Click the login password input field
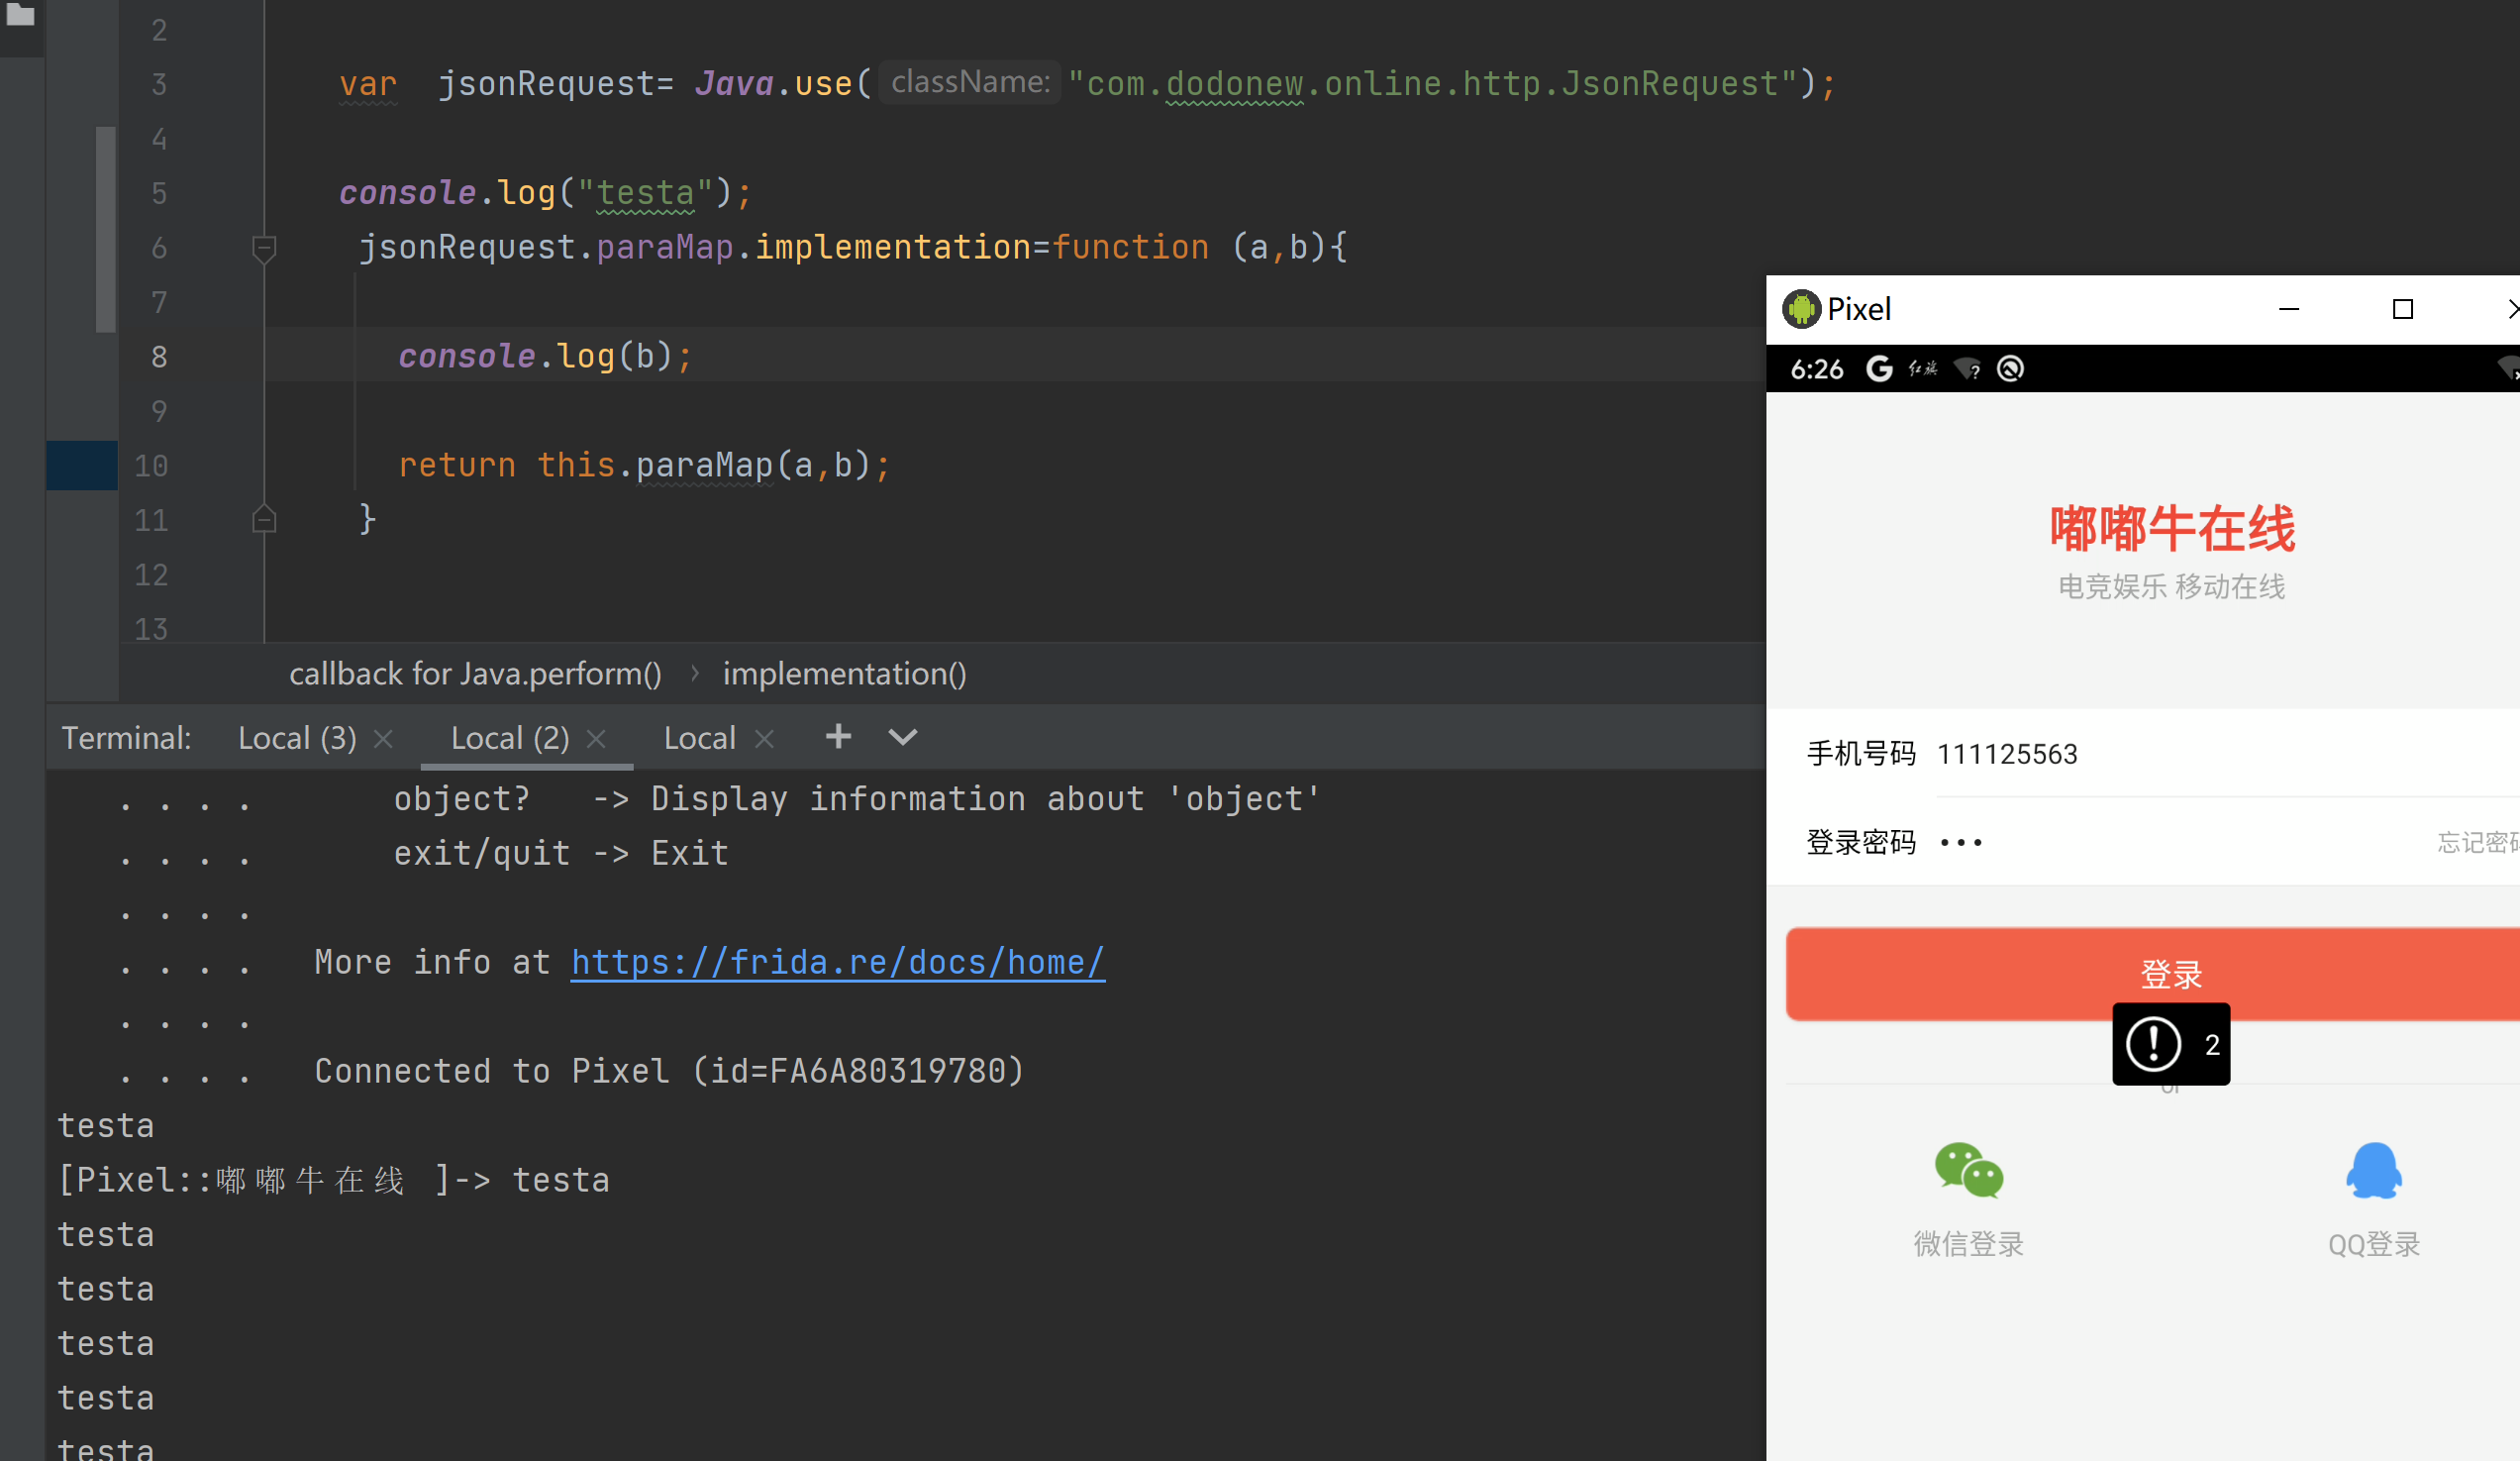Image resolution: width=2520 pixels, height=1461 pixels. click(x=2180, y=843)
